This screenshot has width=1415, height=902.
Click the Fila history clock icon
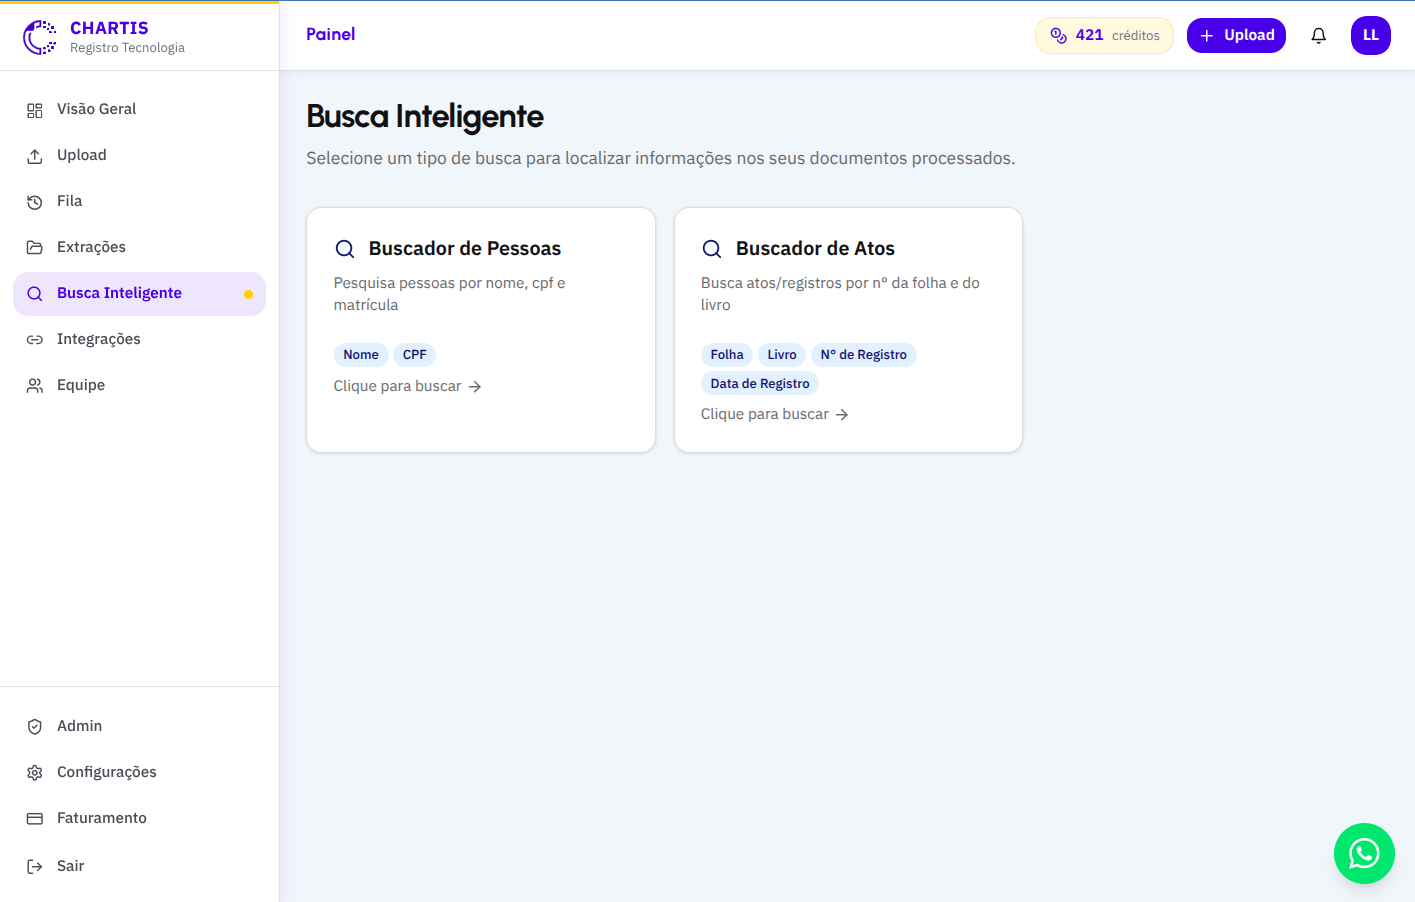[x=35, y=202]
